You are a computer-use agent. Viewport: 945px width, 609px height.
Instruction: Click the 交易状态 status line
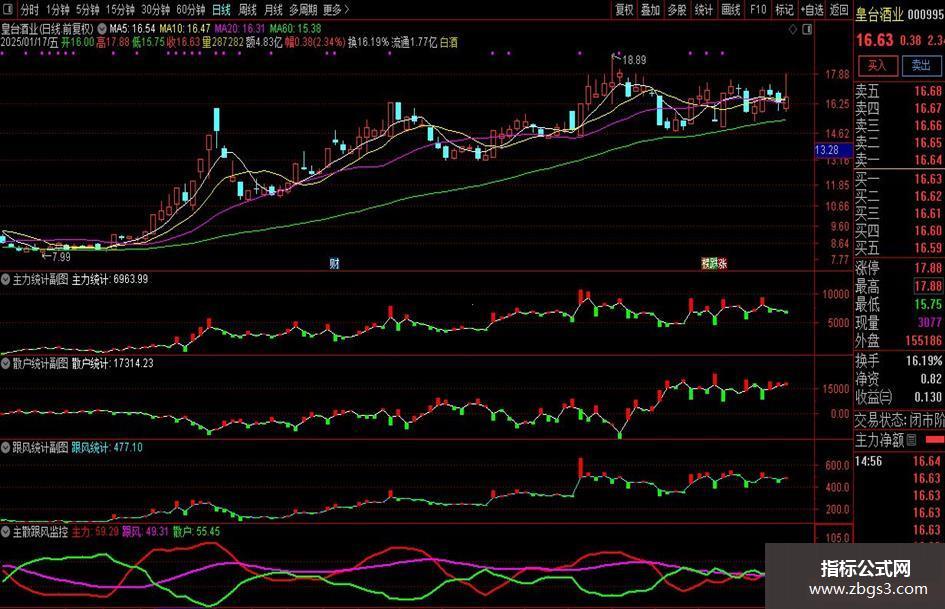(900, 420)
